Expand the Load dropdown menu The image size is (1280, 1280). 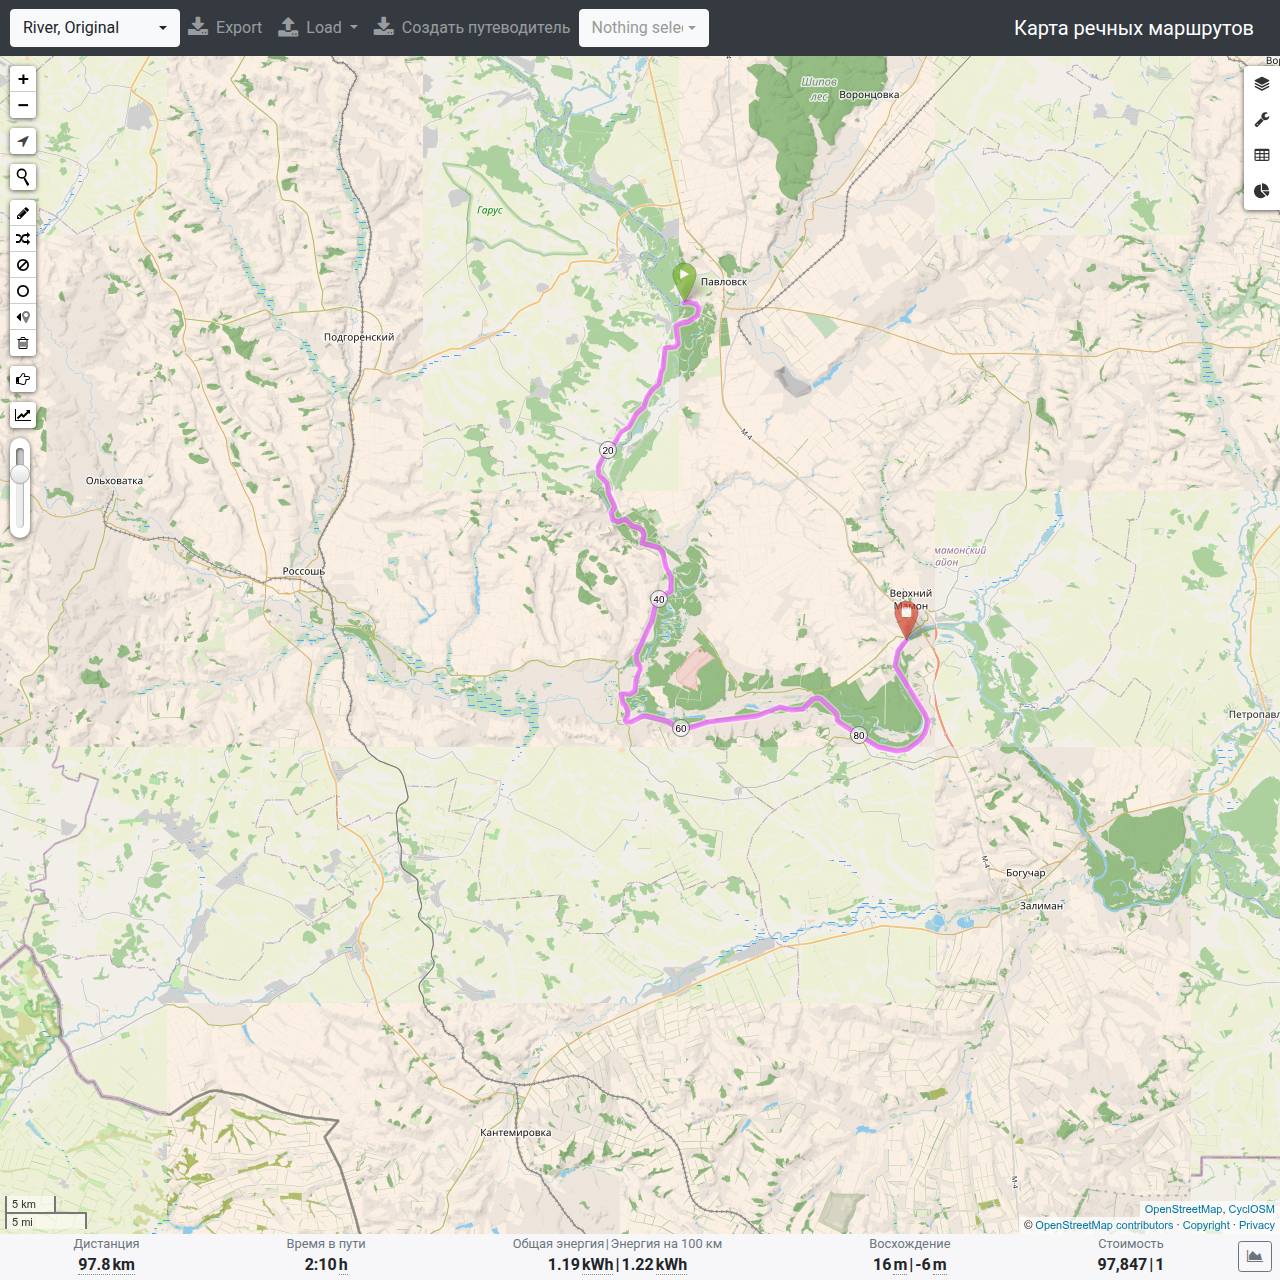318,28
